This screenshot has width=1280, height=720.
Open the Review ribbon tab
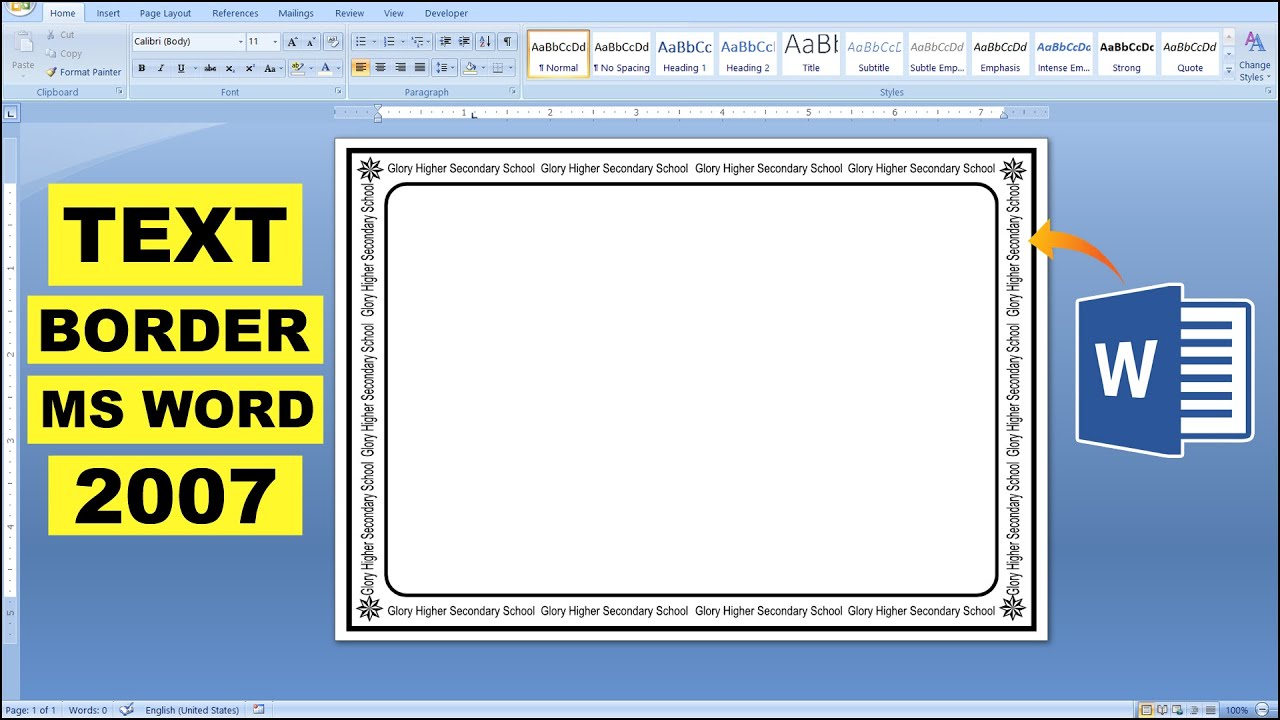coord(349,13)
